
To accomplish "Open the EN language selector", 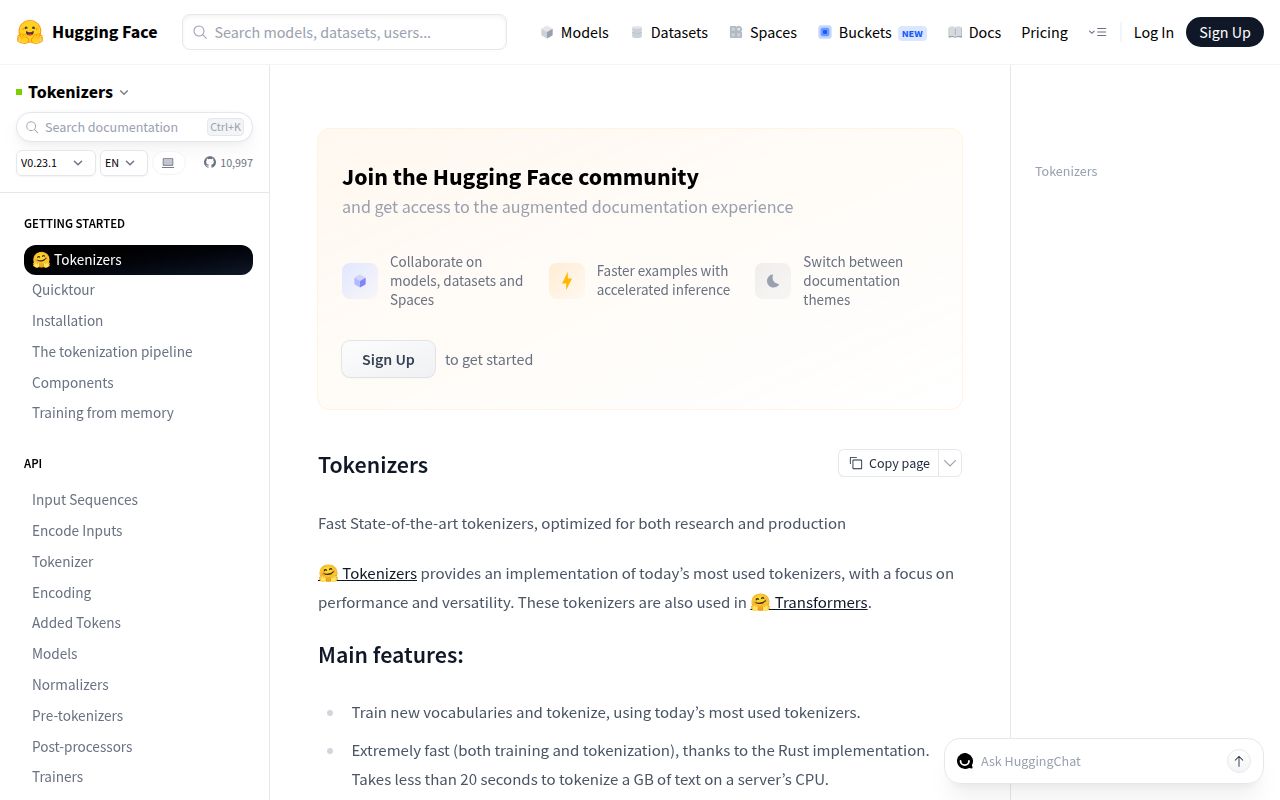I will coord(124,163).
